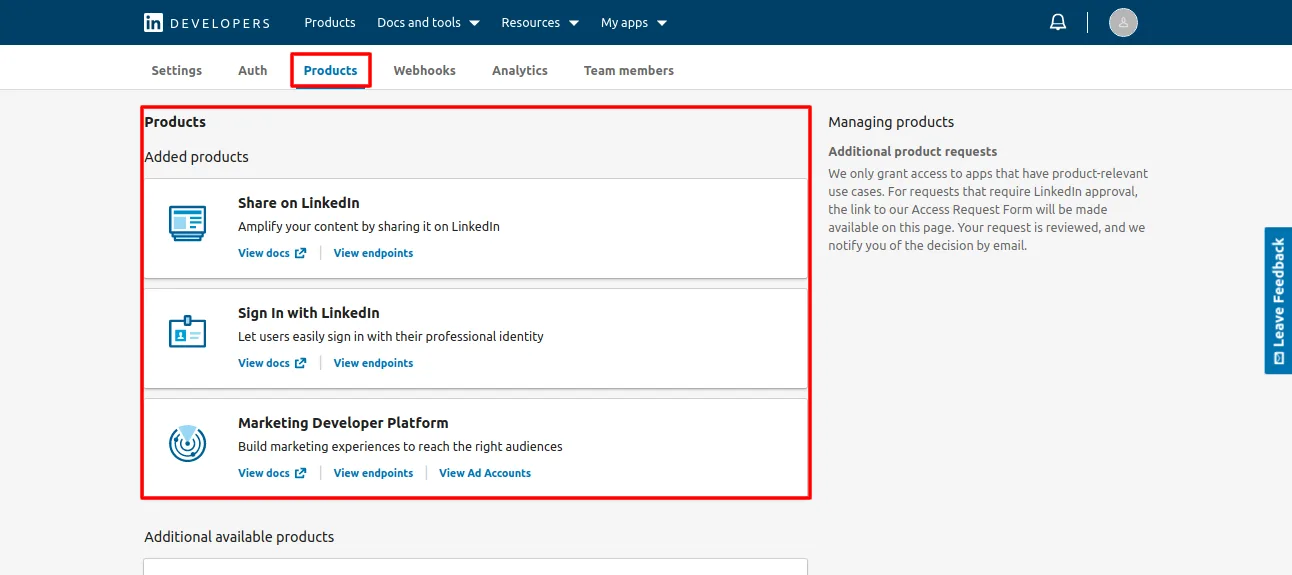Open View endpoints for Share on LinkedIn

point(373,253)
